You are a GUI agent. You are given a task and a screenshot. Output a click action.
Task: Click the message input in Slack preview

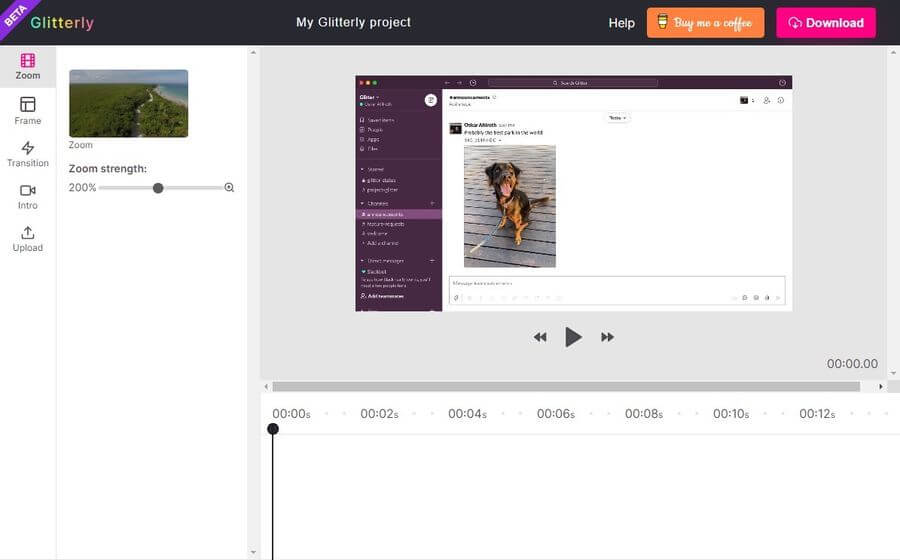(617, 290)
